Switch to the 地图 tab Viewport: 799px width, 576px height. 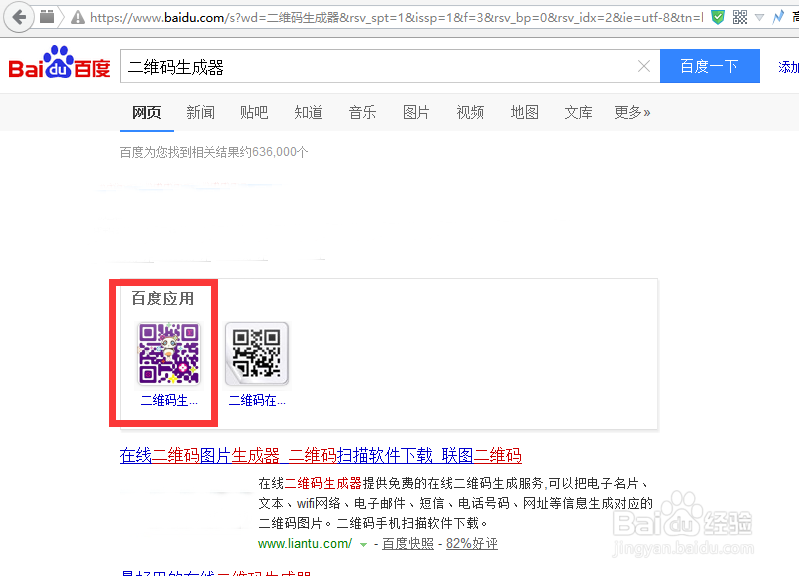(524, 112)
